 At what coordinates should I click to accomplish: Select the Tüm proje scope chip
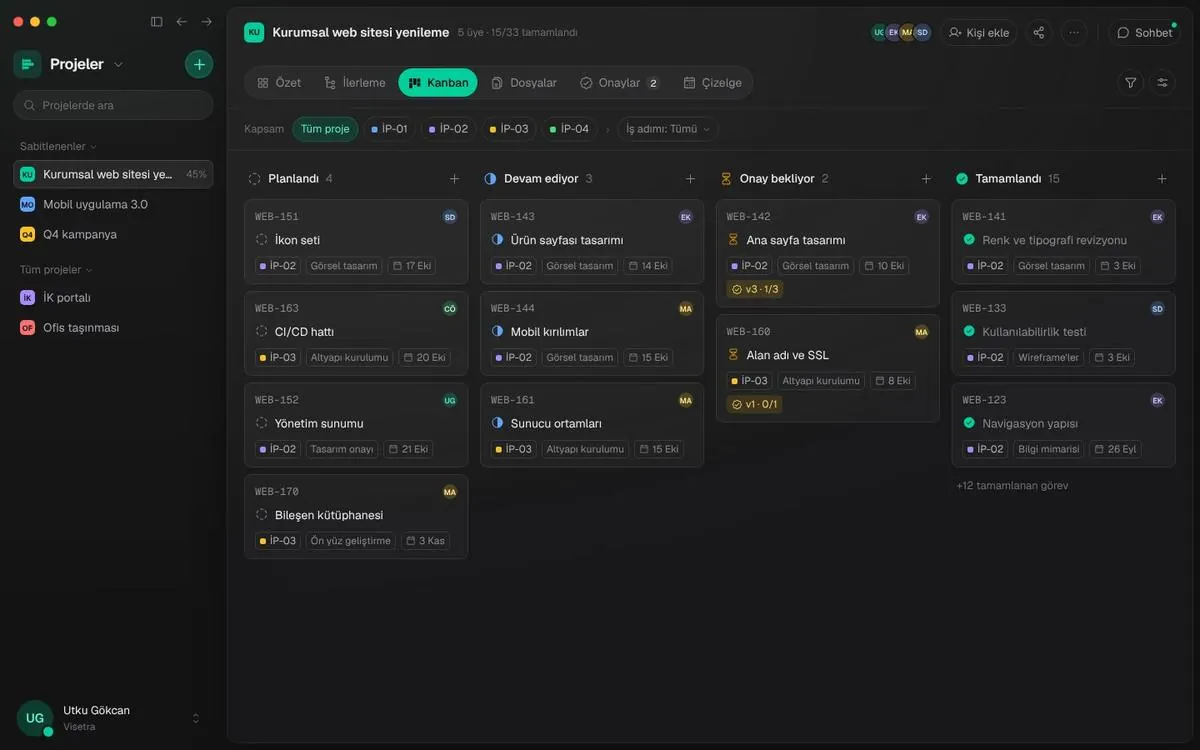[x=325, y=129]
